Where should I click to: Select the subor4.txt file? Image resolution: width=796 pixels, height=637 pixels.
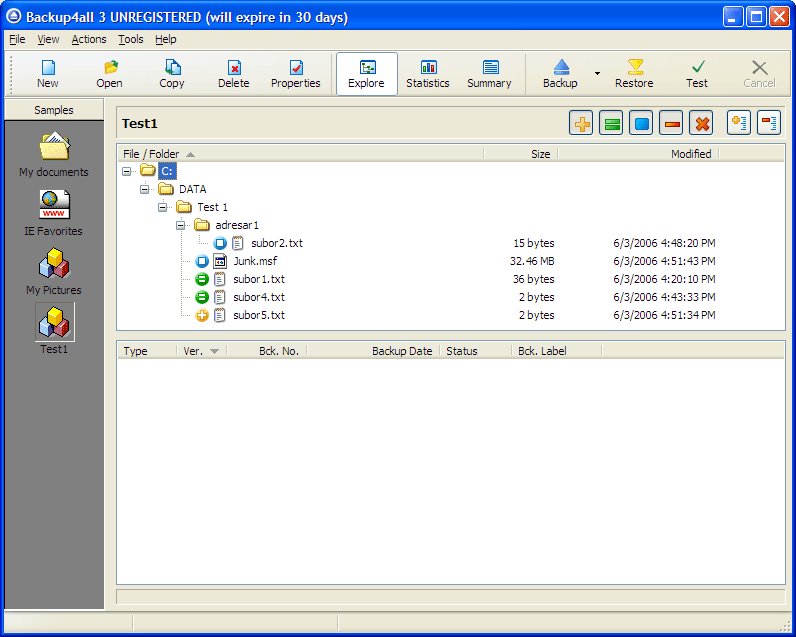(259, 297)
